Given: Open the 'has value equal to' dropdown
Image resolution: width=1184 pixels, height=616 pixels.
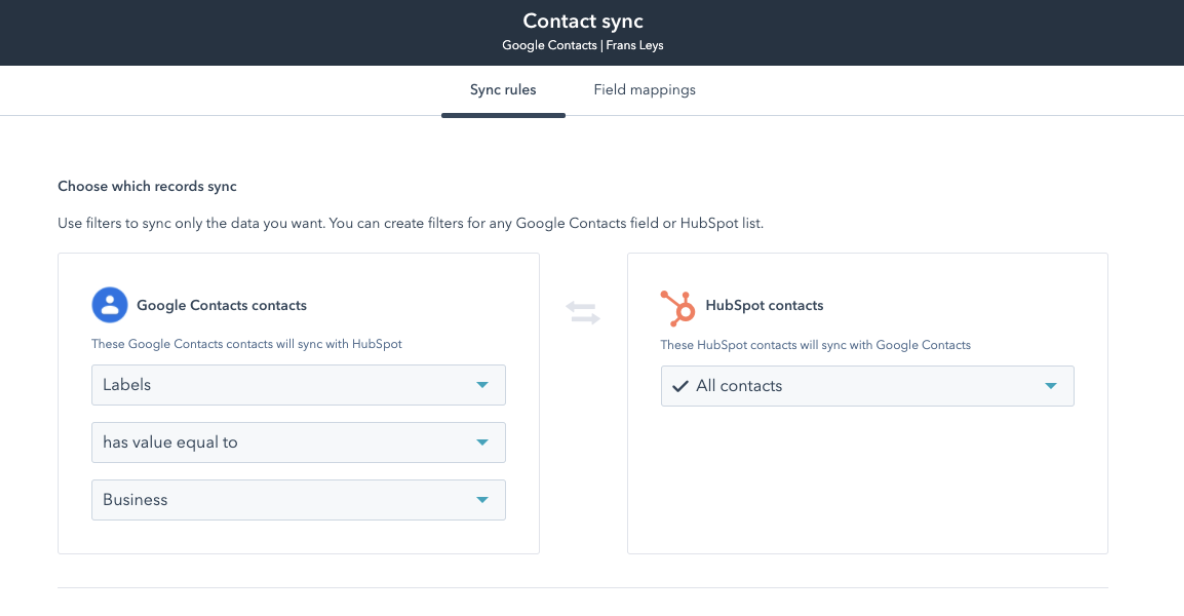Looking at the screenshot, I should click(298, 442).
